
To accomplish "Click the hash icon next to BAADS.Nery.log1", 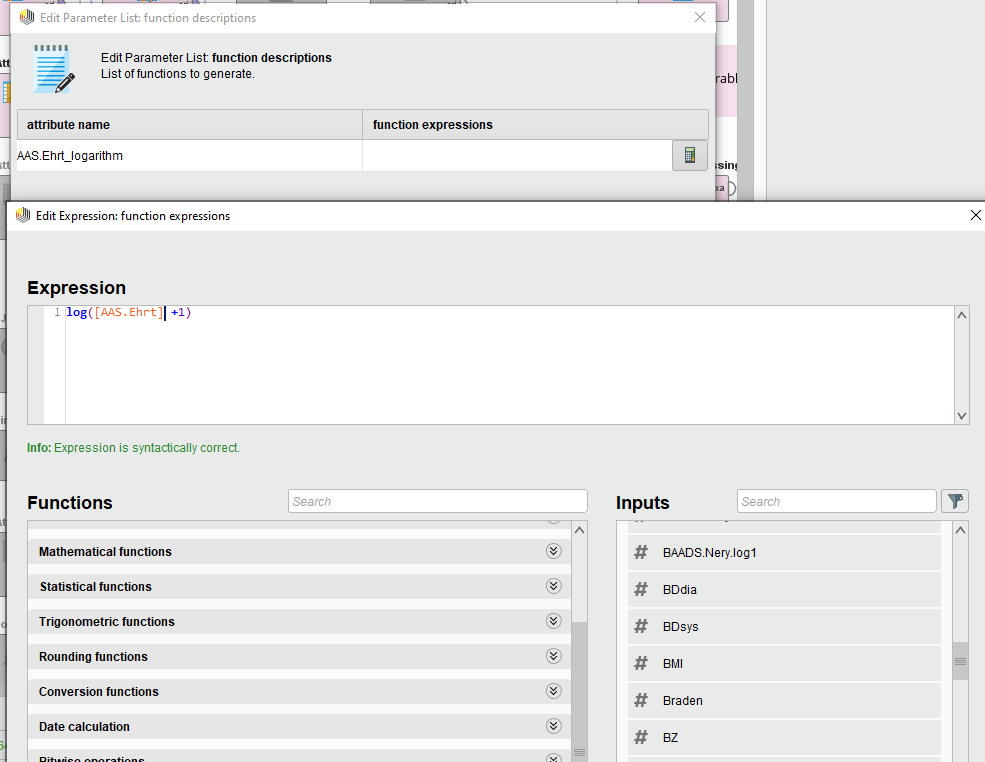I will pyautogui.click(x=641, y=552).
